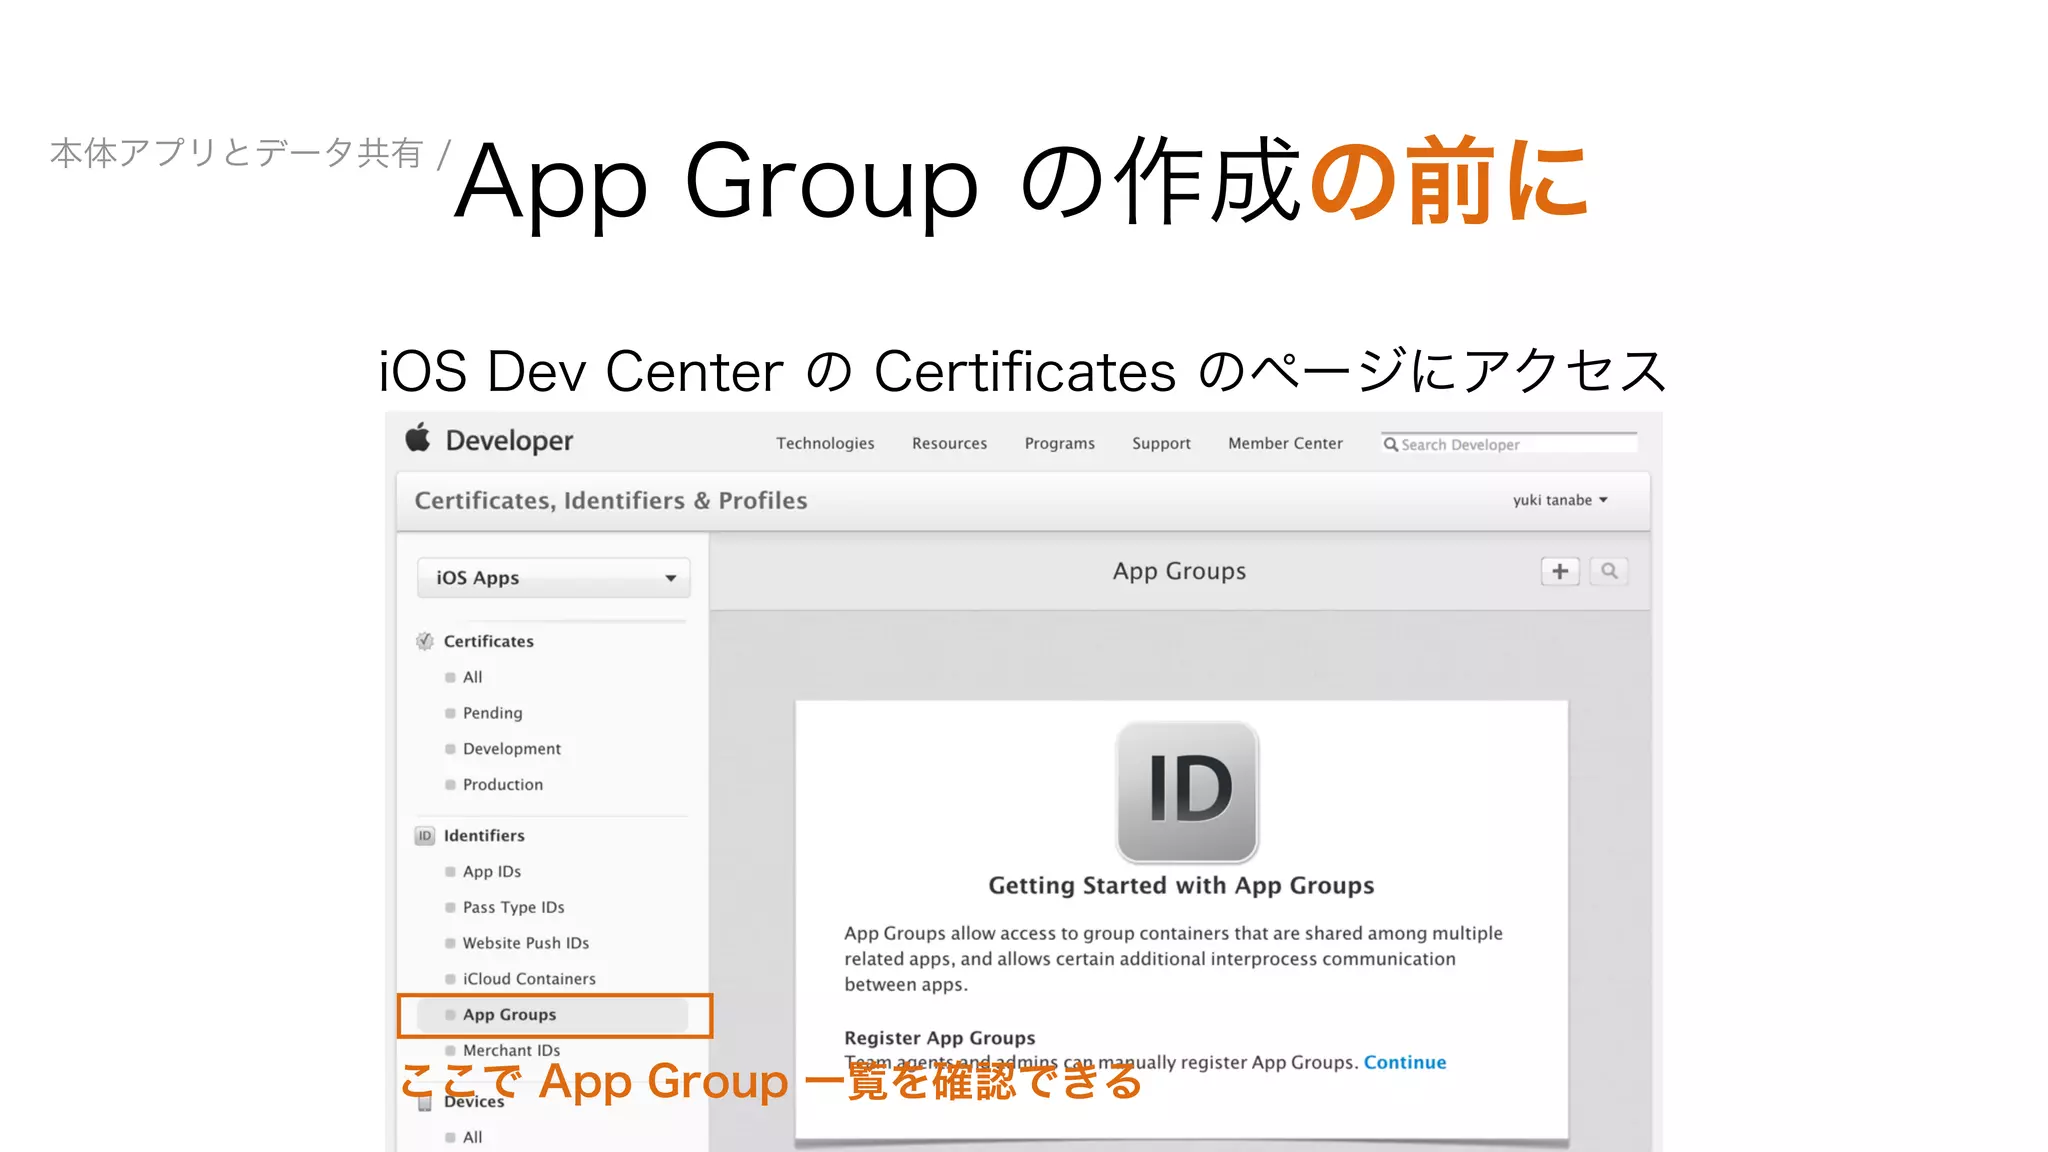
Task: Click the Identifiers ID icon
Action: coord(425,835)
